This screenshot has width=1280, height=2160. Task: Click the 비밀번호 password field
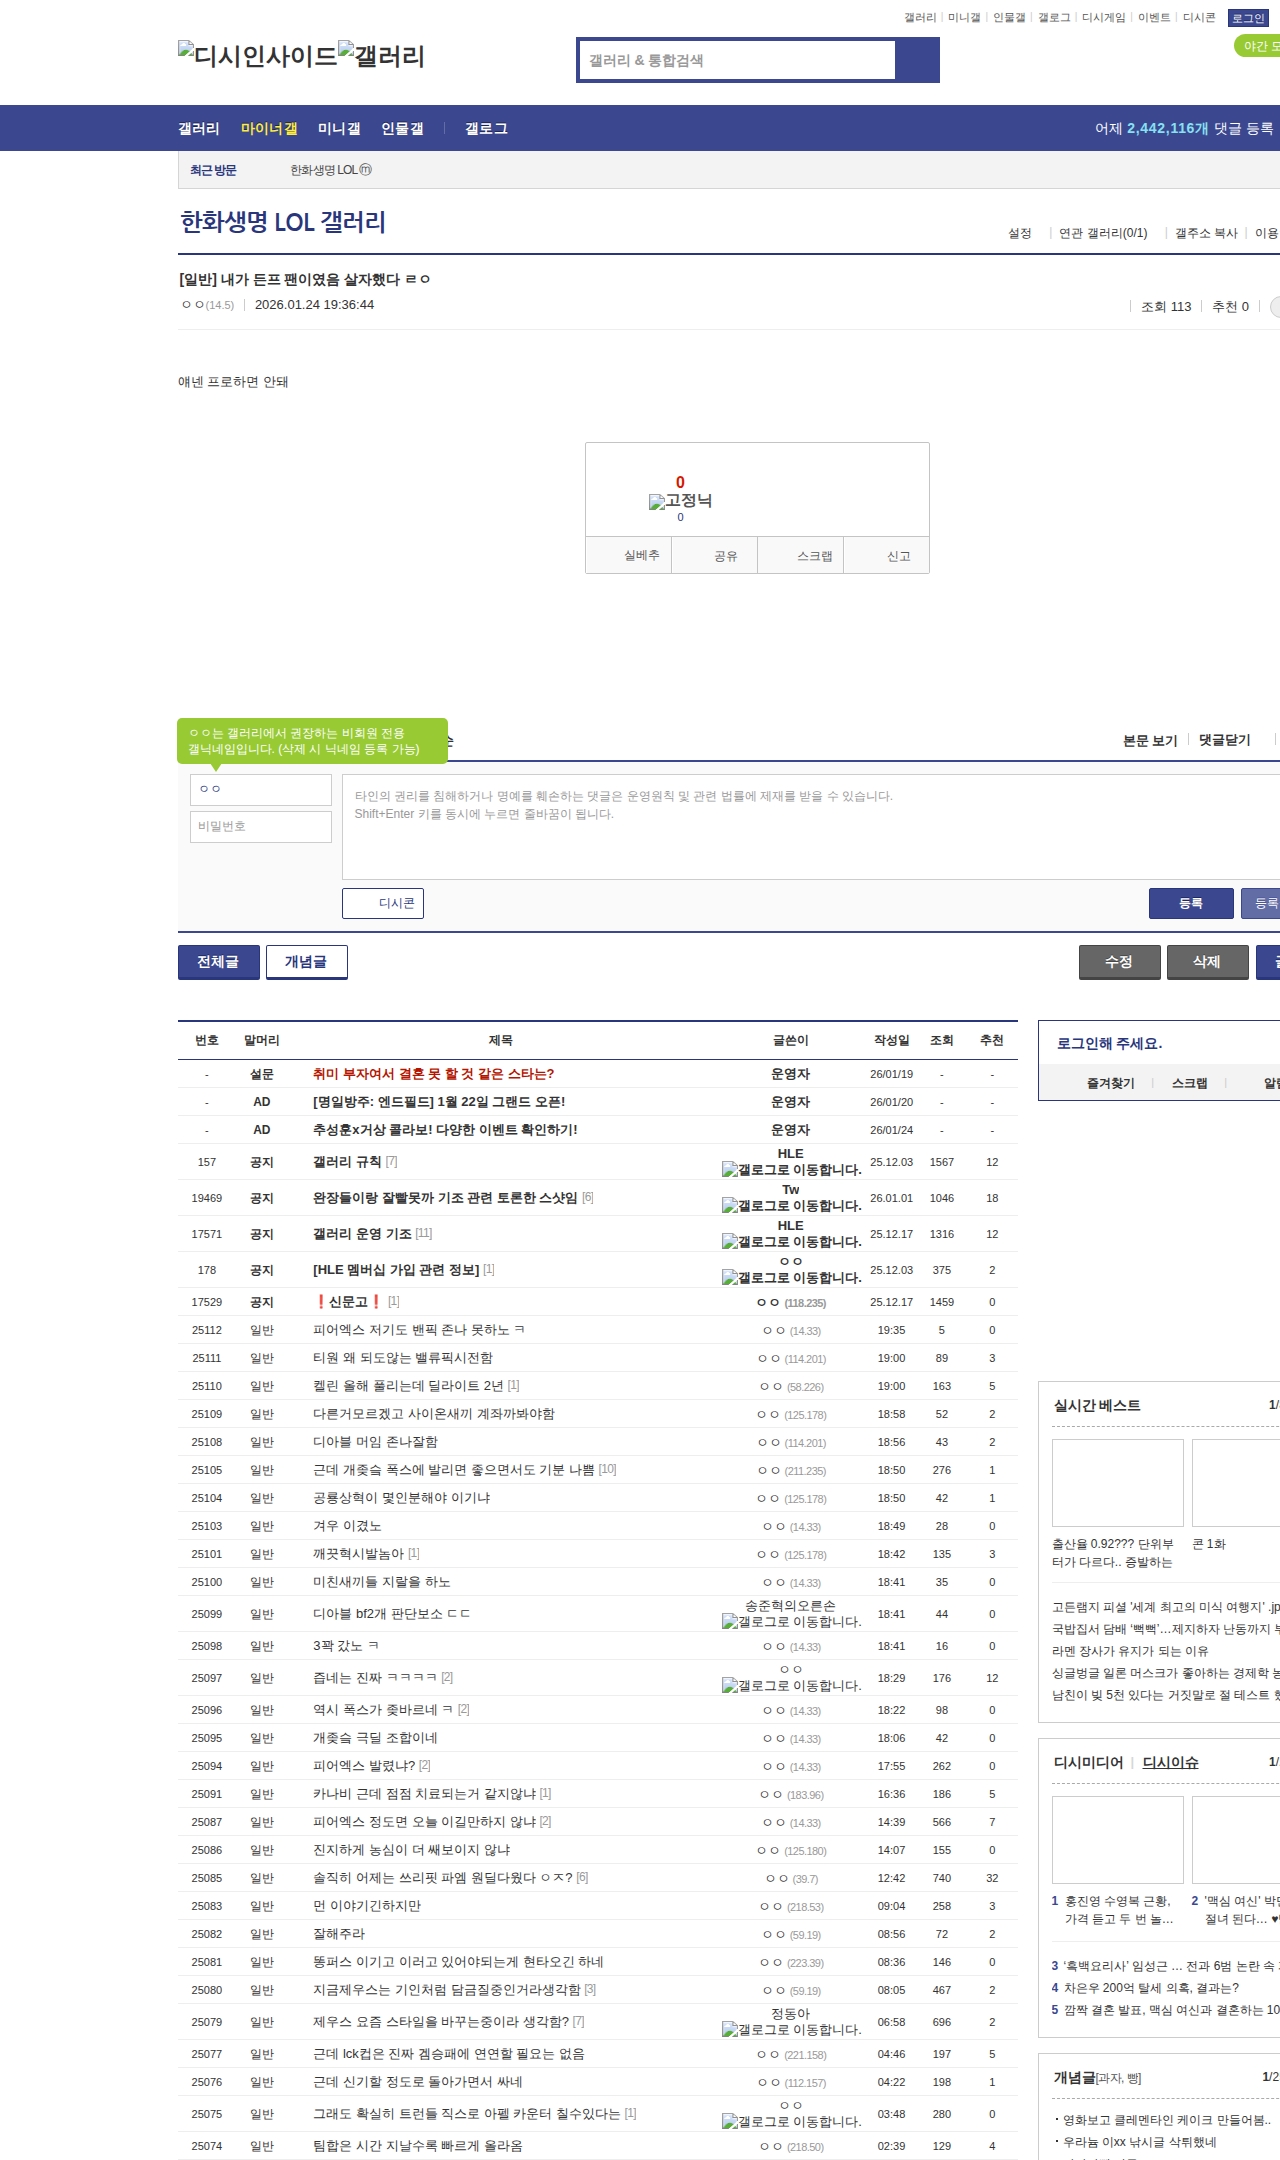(261, 827)
